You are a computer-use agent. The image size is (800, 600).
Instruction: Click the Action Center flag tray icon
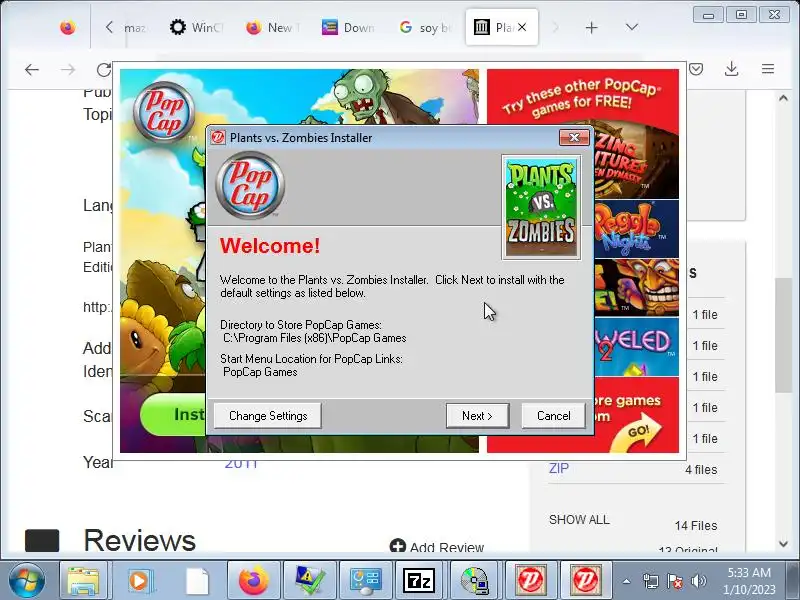coord(674,581)
